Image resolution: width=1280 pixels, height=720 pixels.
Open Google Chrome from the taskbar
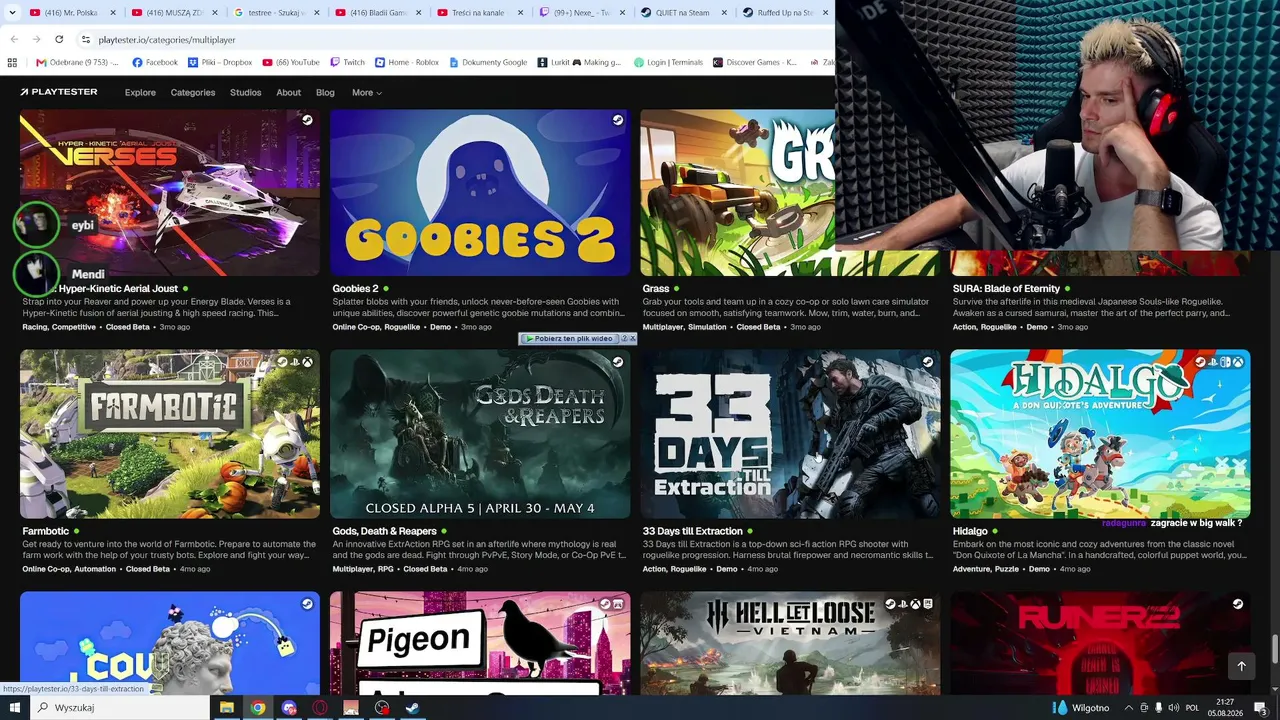[258, 708]
